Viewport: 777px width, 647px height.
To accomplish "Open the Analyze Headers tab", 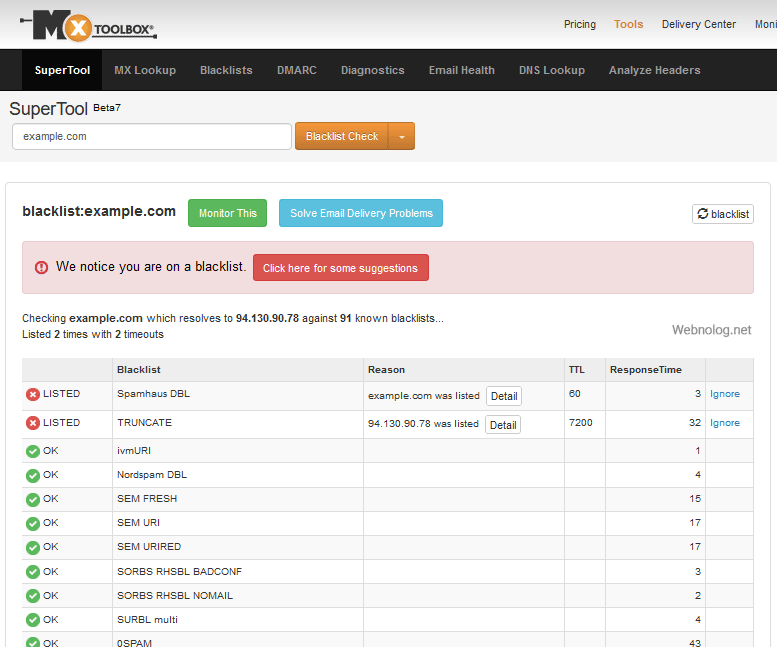I will coord(655,70).
